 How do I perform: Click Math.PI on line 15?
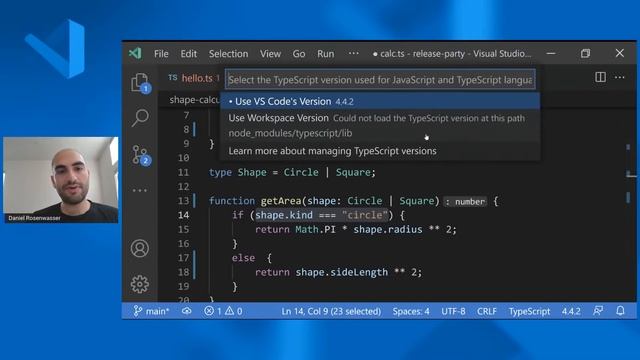tap(316, 229)
